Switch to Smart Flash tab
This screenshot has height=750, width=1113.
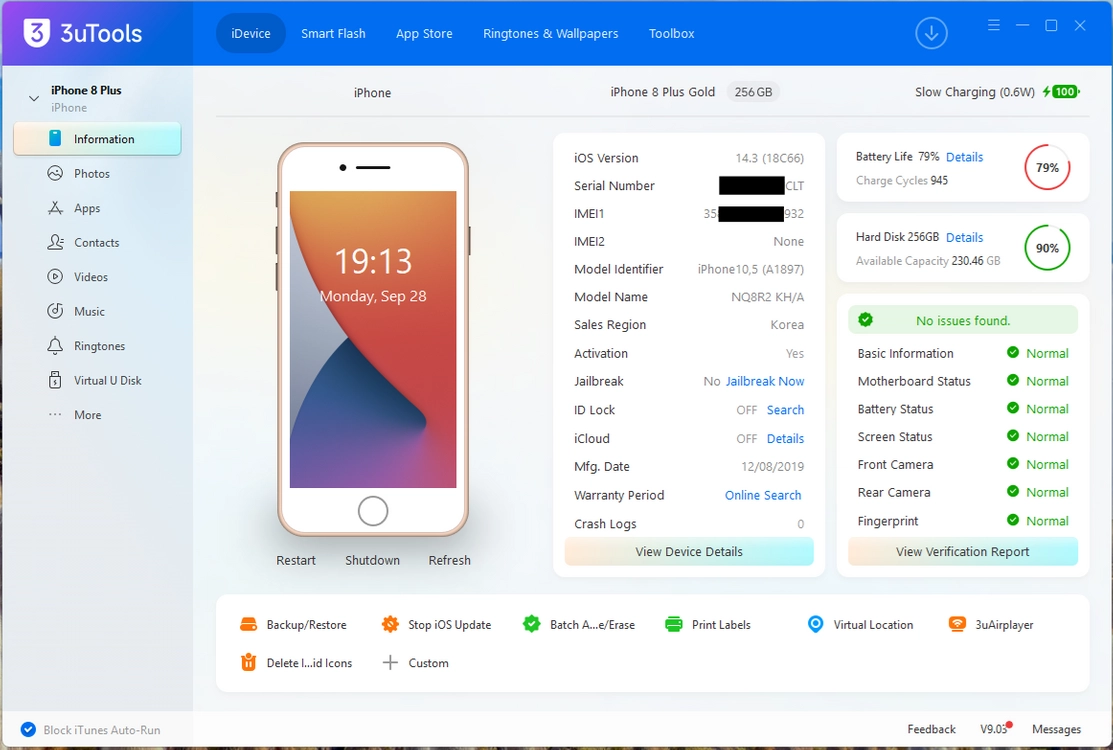333,33
